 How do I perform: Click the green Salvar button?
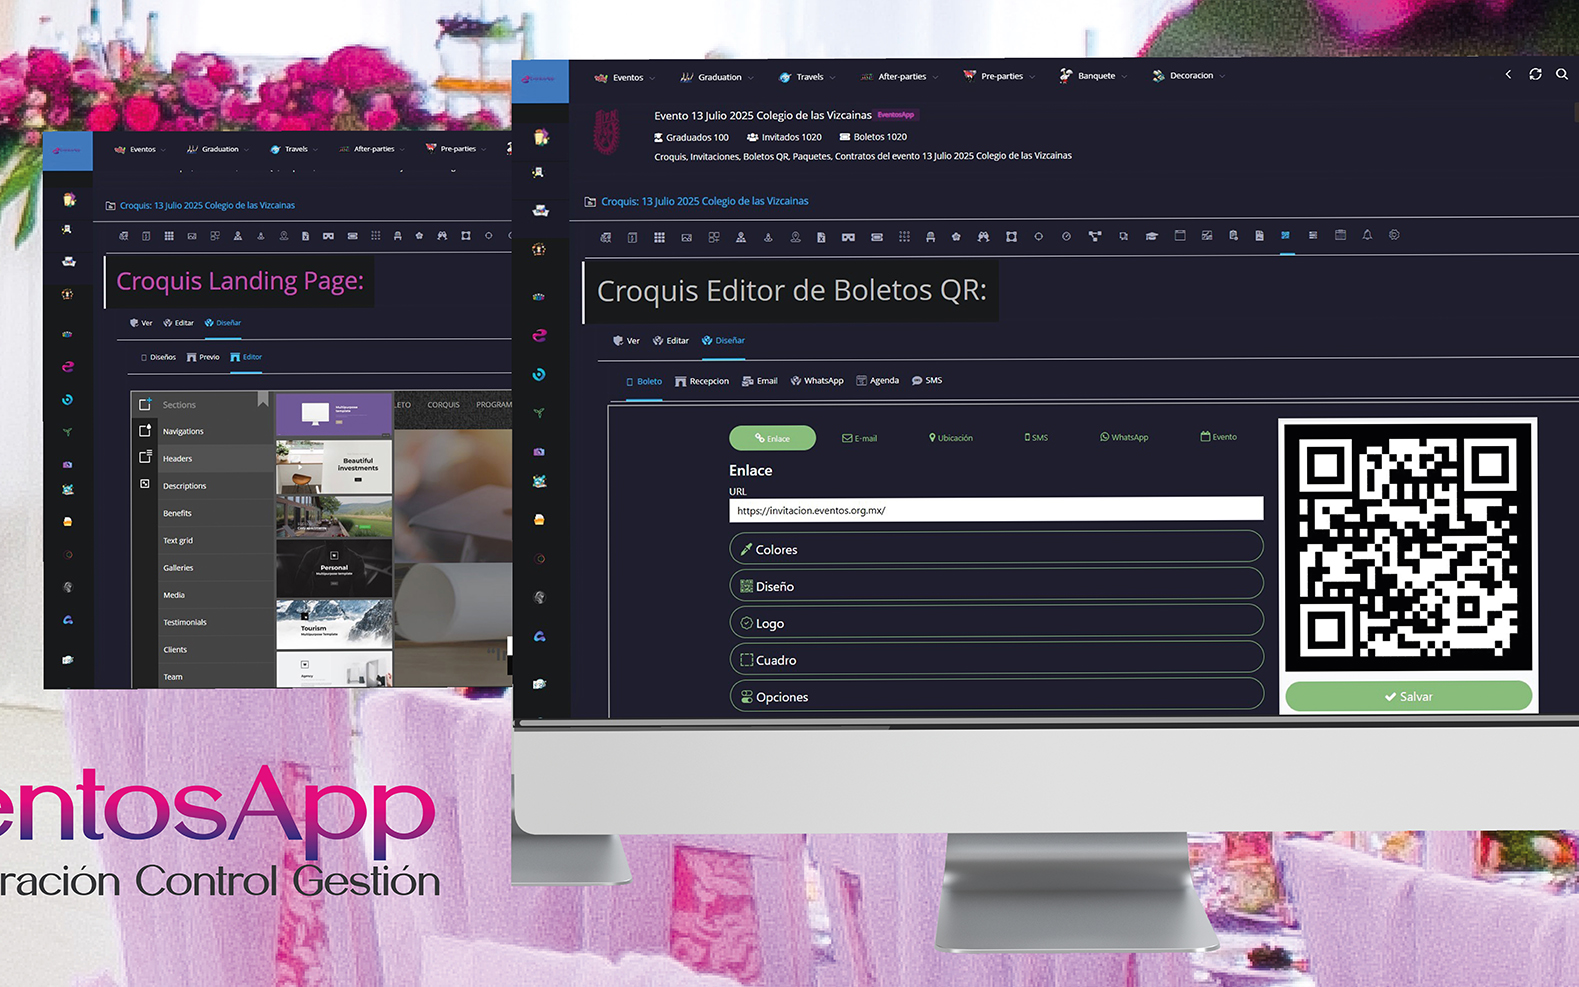(x=1408, y=696)
